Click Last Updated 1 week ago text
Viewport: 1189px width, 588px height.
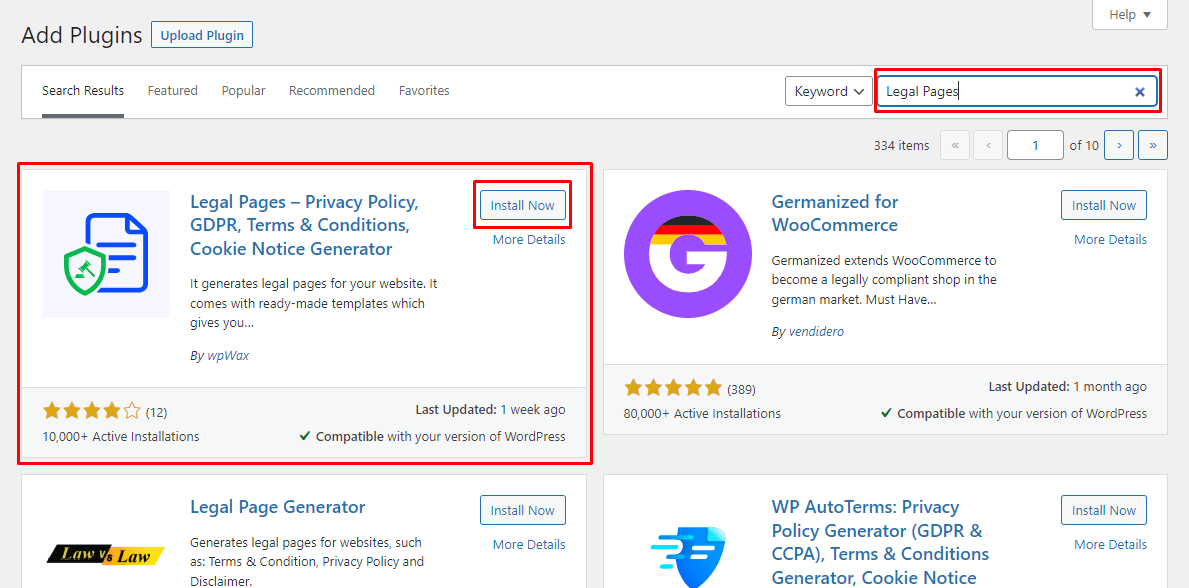[490, 410]
